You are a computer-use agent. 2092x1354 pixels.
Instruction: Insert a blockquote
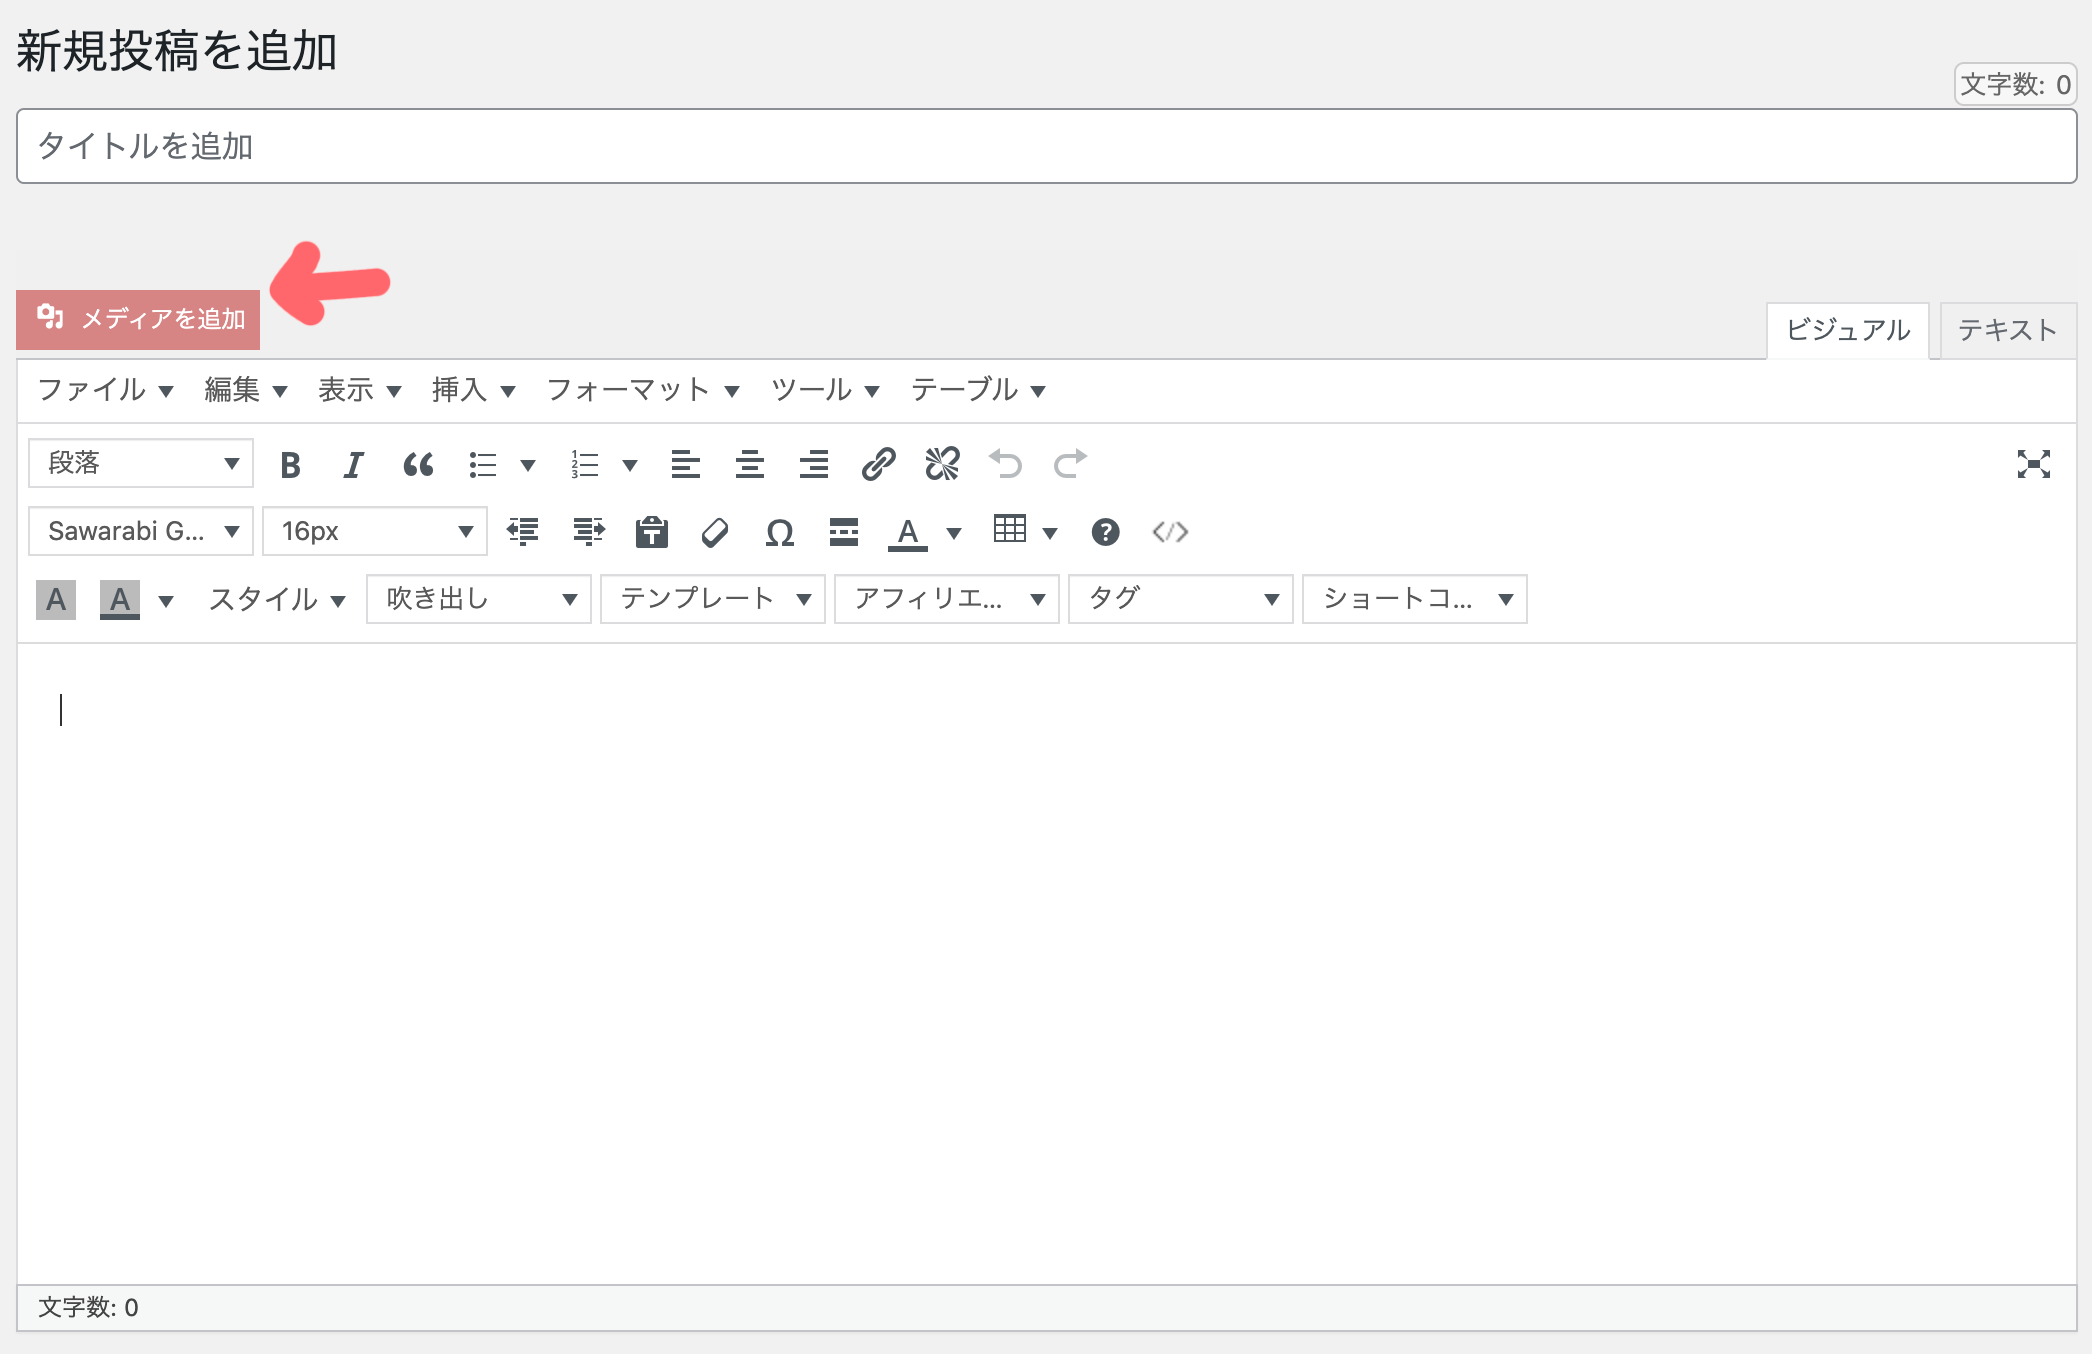(418, 465)
